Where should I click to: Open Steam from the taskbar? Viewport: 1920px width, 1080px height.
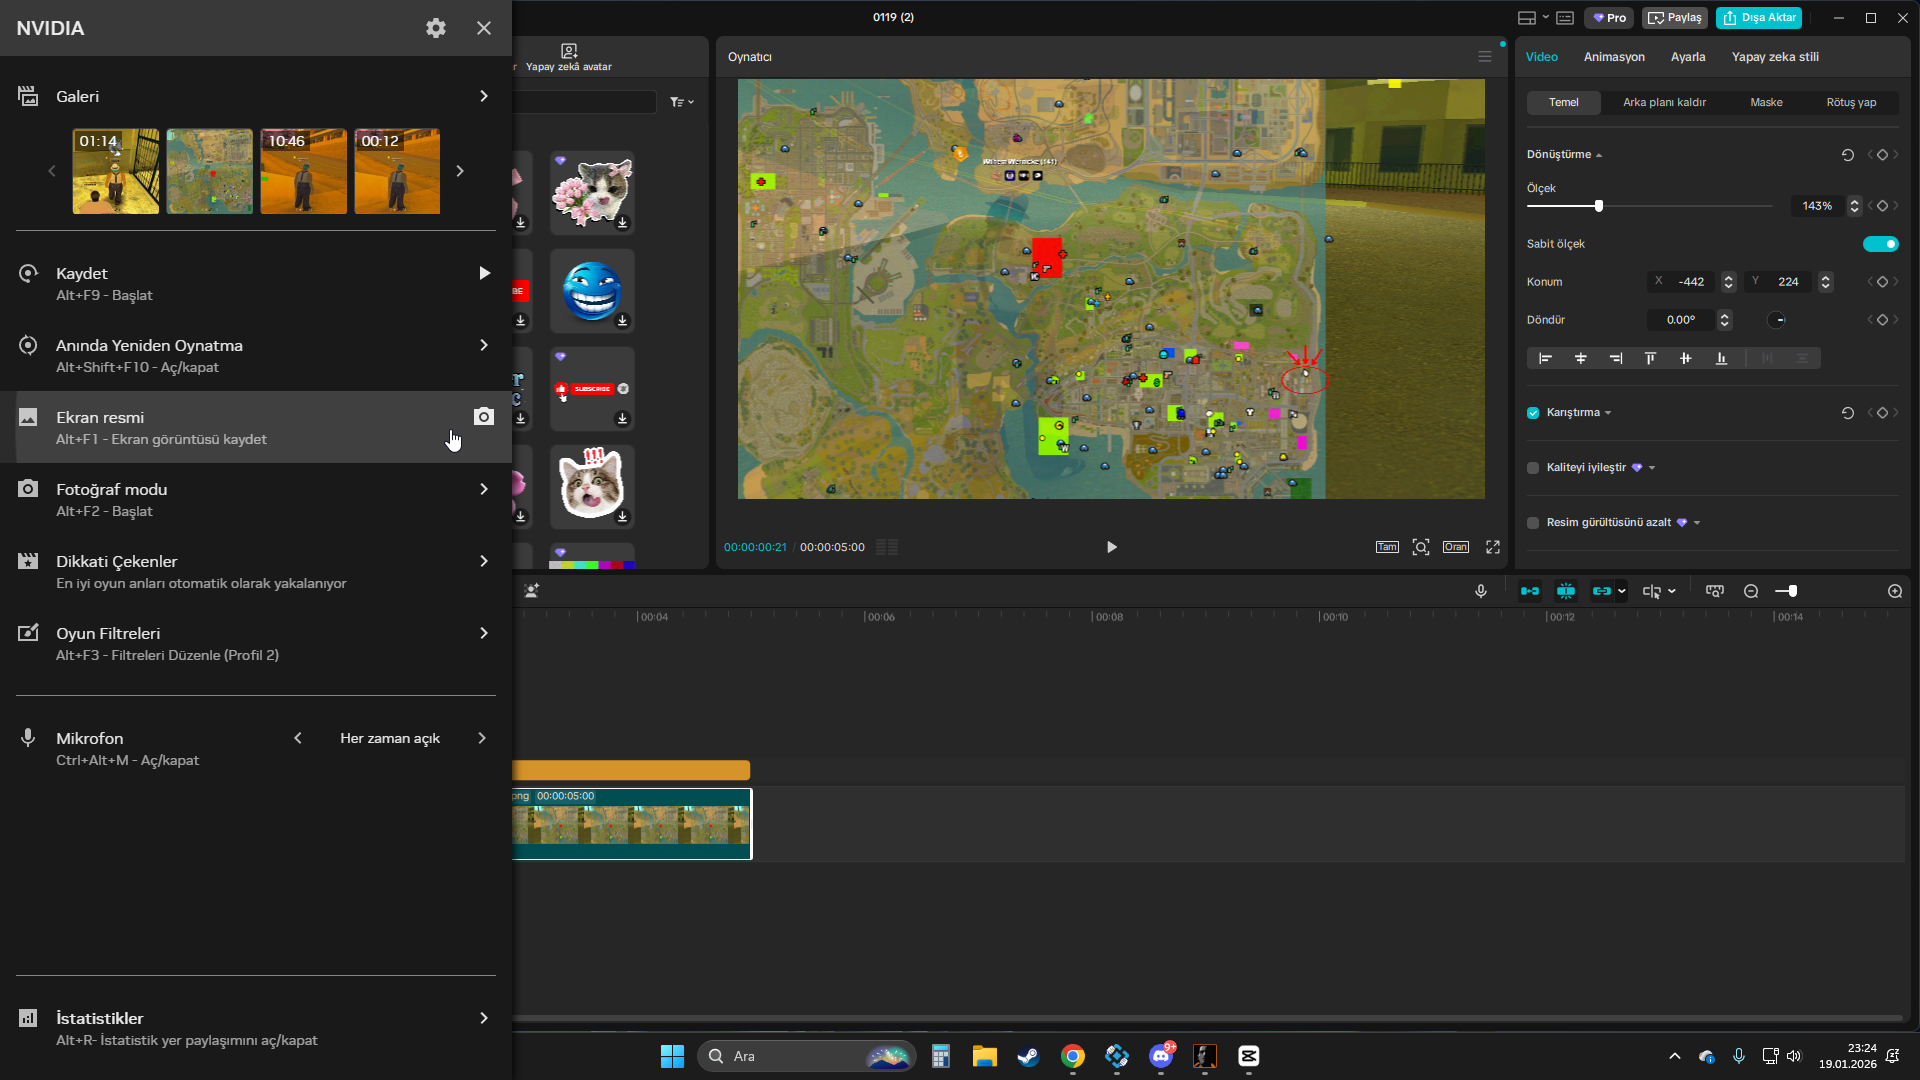point(1028,1056)
